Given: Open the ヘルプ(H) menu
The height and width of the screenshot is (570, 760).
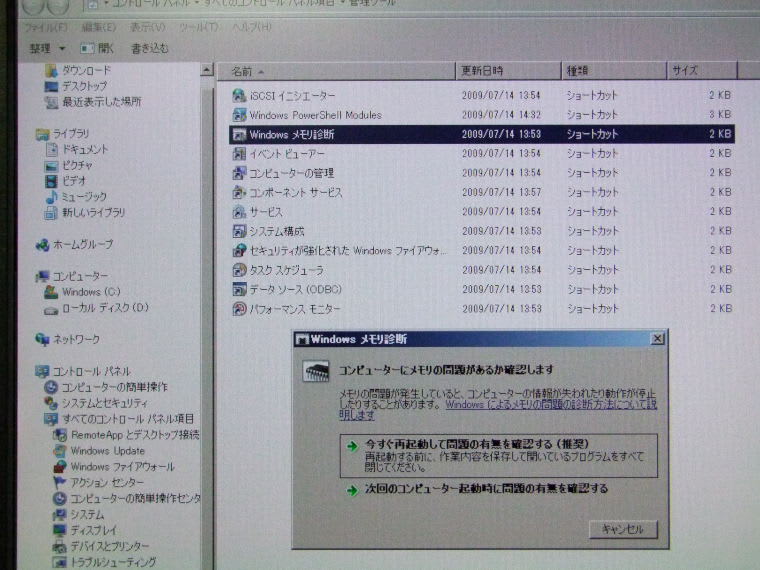Looking at the screenshot, I should (252, 27).
